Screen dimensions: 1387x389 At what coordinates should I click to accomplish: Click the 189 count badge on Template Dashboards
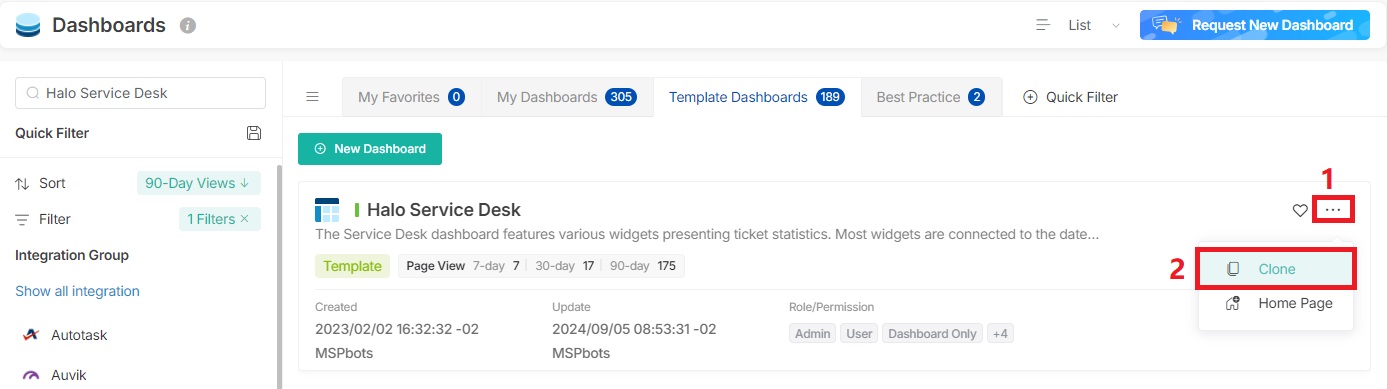pos(830,97)
